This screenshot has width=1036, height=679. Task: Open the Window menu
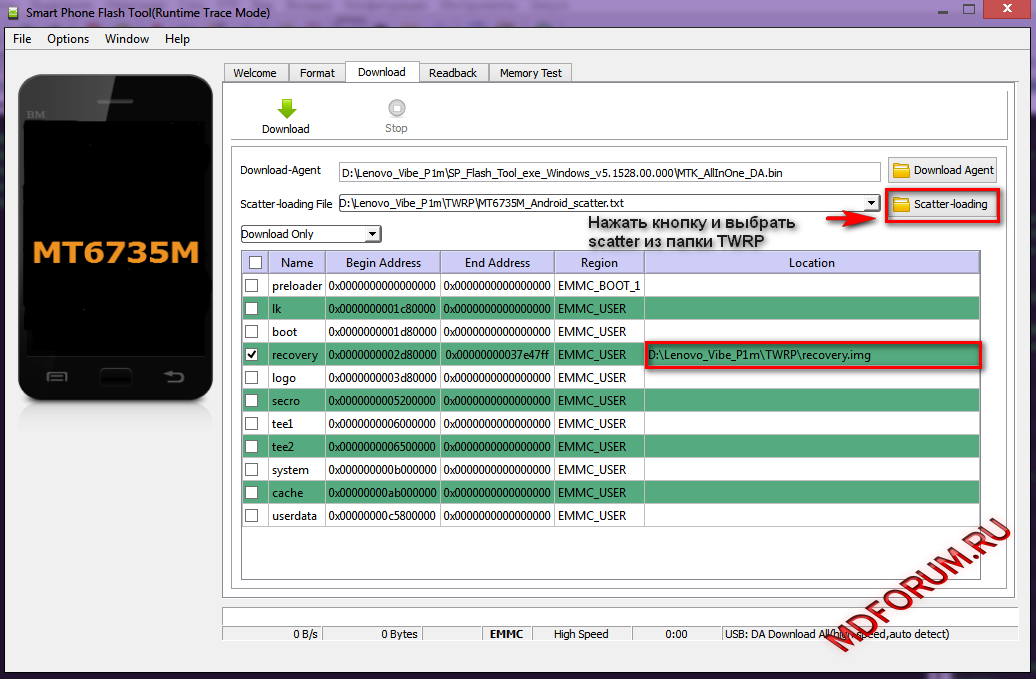(x=127, y=39)
